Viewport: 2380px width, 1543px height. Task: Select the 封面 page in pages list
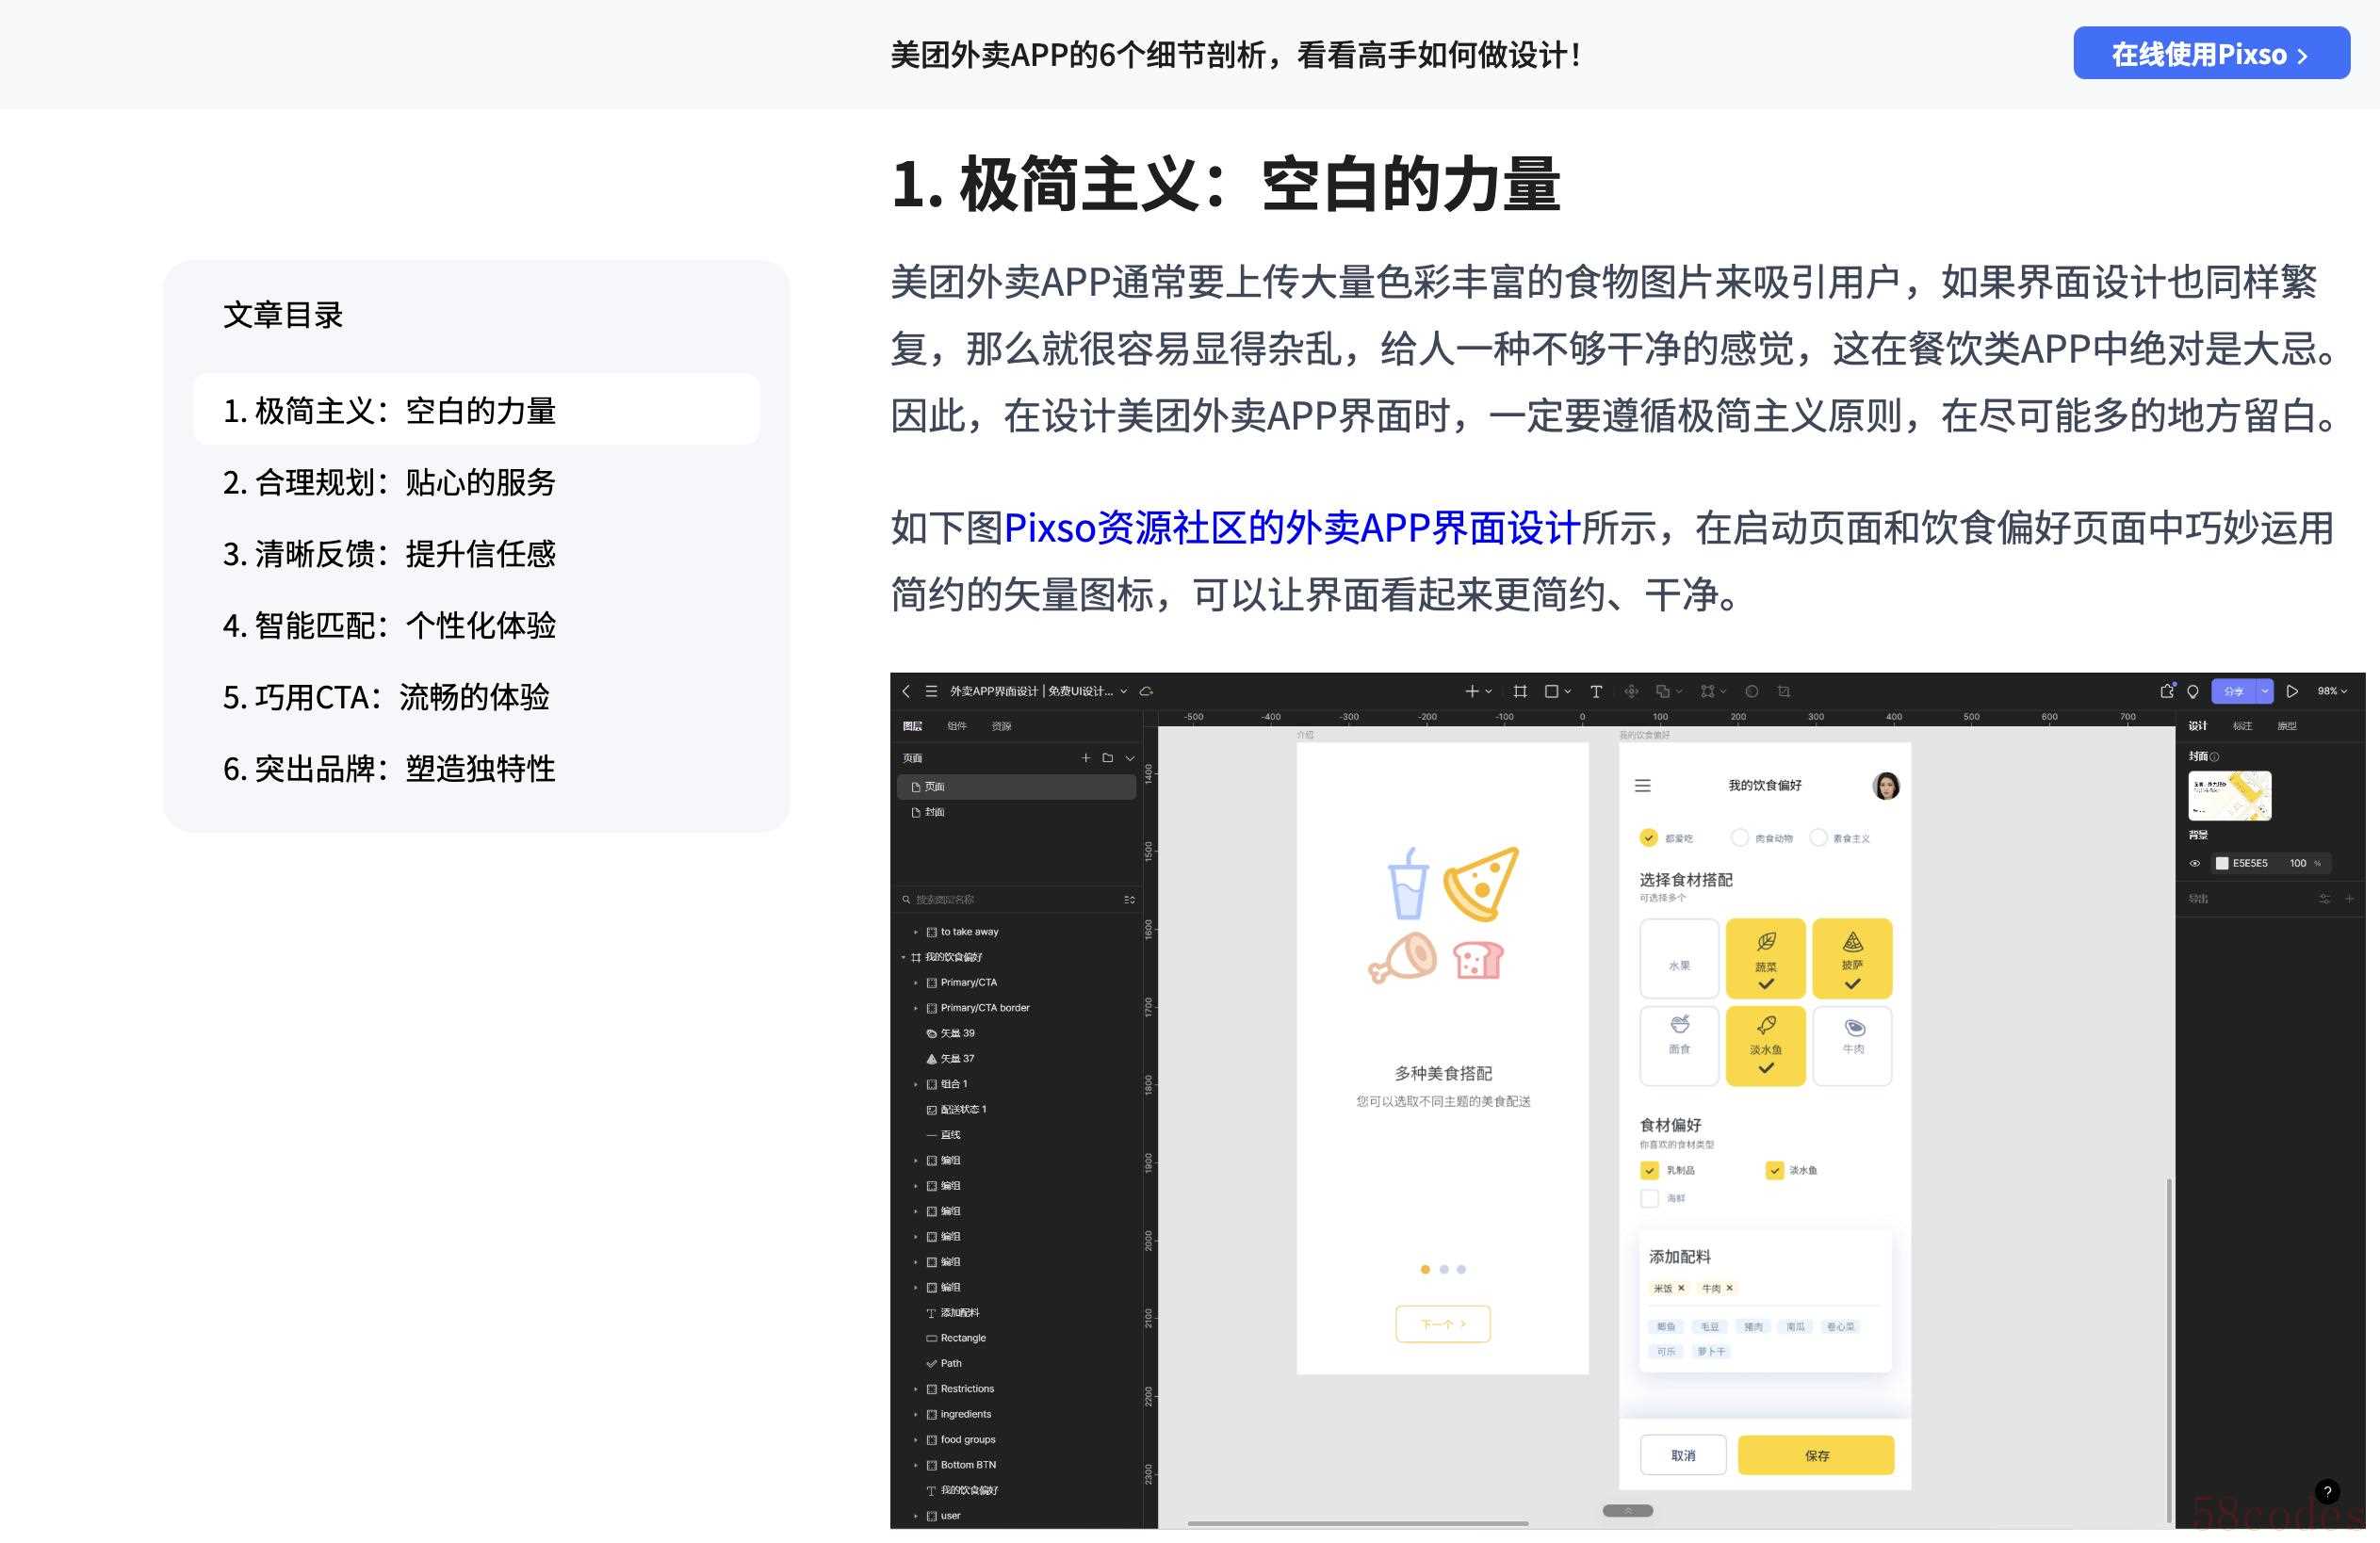[1016, 812]
